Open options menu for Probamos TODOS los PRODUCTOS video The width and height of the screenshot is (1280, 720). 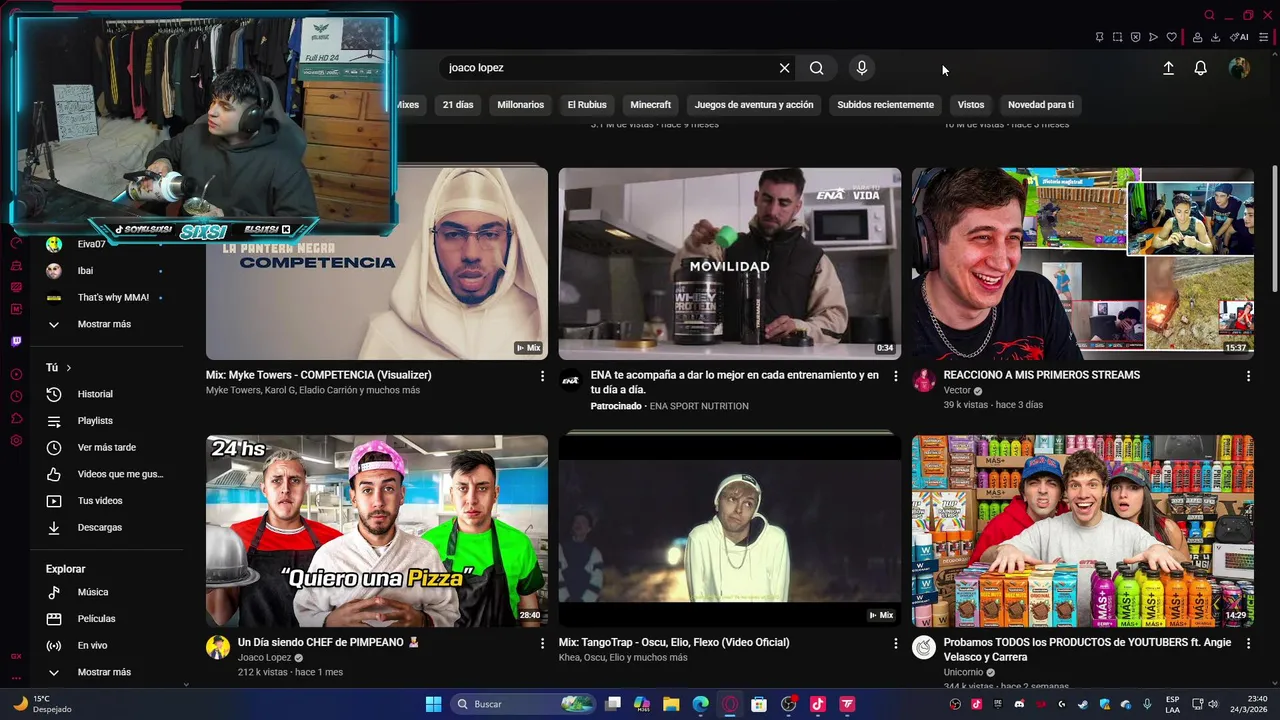[1248, 643]
